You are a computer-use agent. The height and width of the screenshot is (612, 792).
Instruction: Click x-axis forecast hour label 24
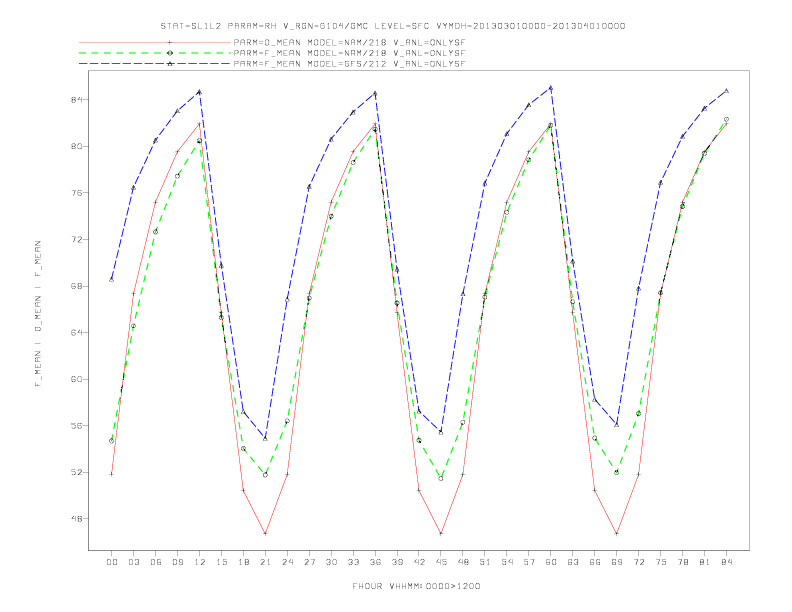[x=287, y=562]
